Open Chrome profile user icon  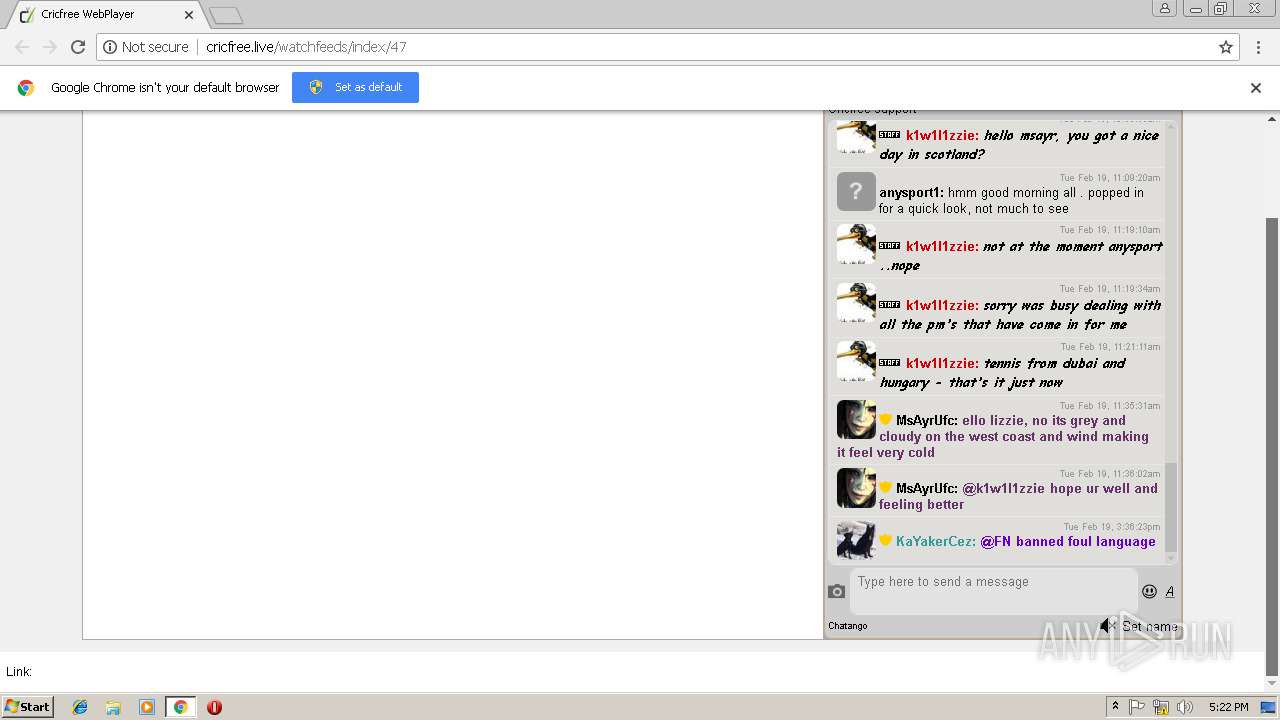1164,8
